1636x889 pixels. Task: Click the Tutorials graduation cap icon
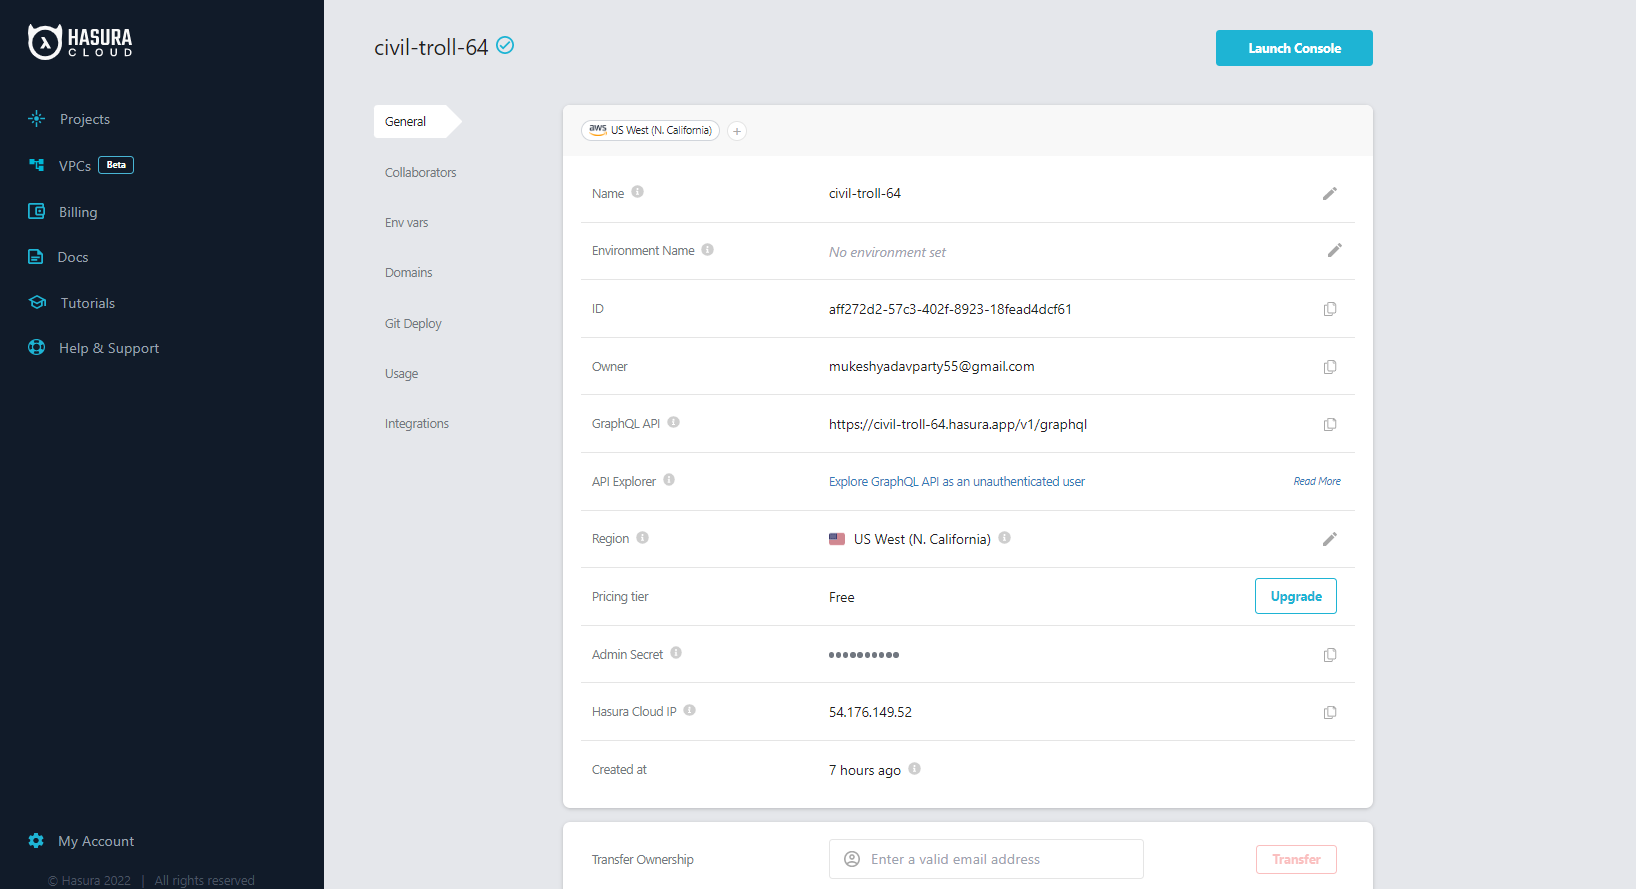click(x=38, y=302)
